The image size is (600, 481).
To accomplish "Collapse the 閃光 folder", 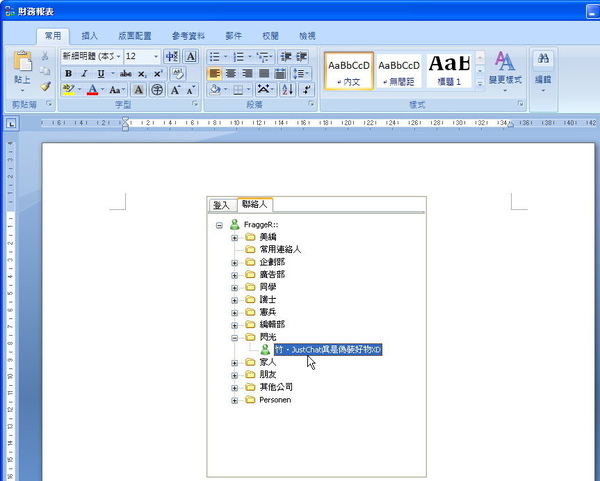I will 235,338.
